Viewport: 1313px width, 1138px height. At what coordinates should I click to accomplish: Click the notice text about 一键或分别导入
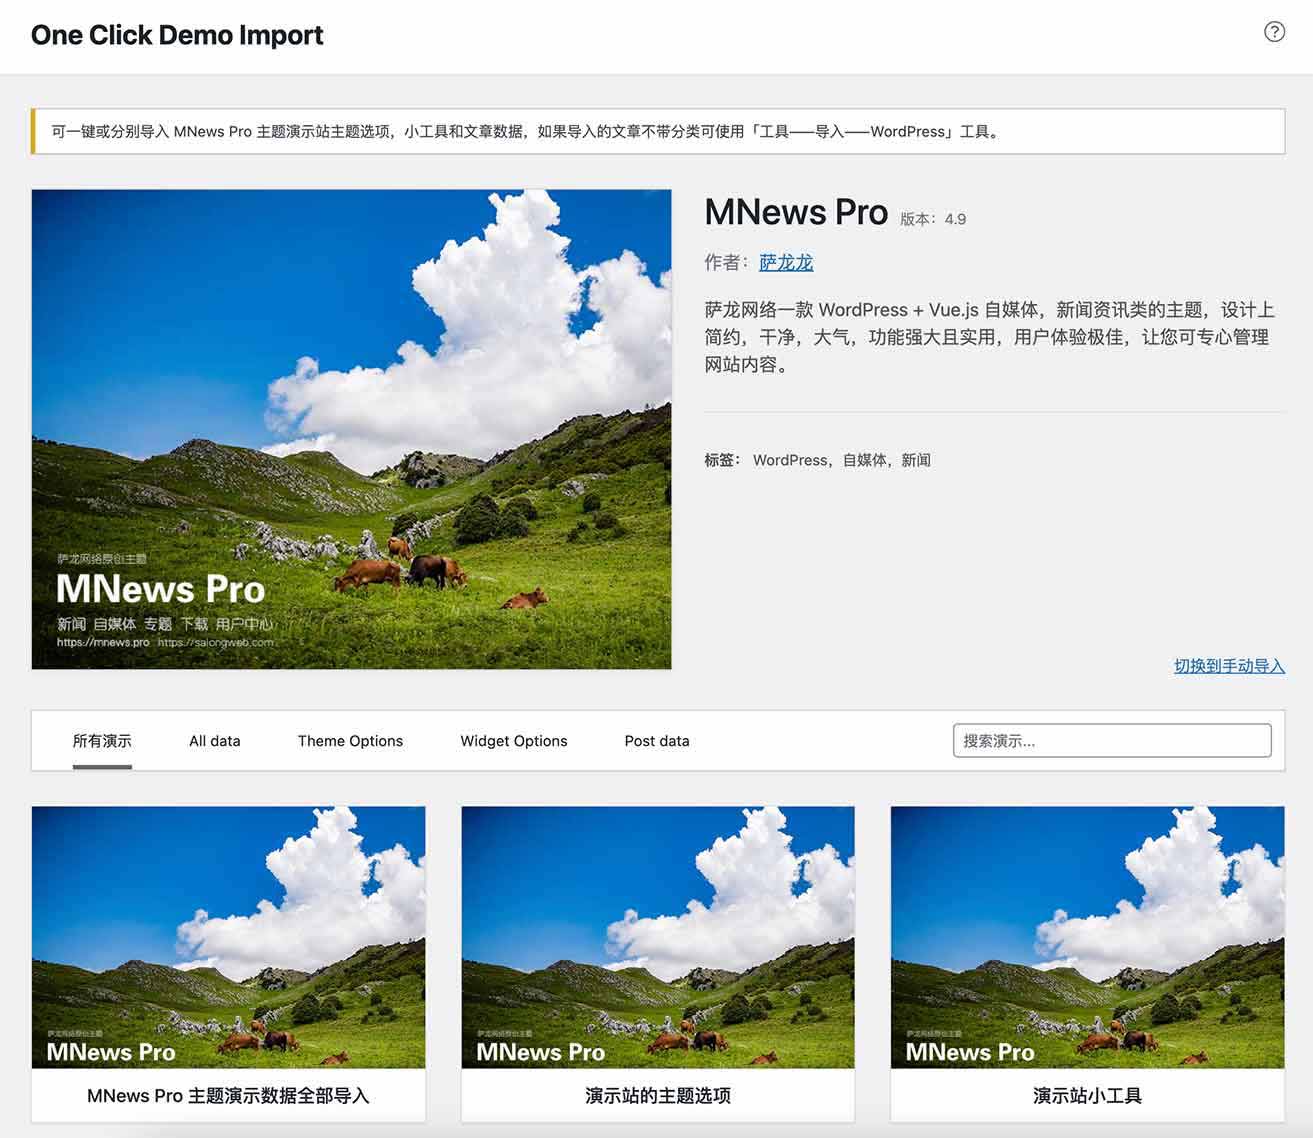click(527, 131)
